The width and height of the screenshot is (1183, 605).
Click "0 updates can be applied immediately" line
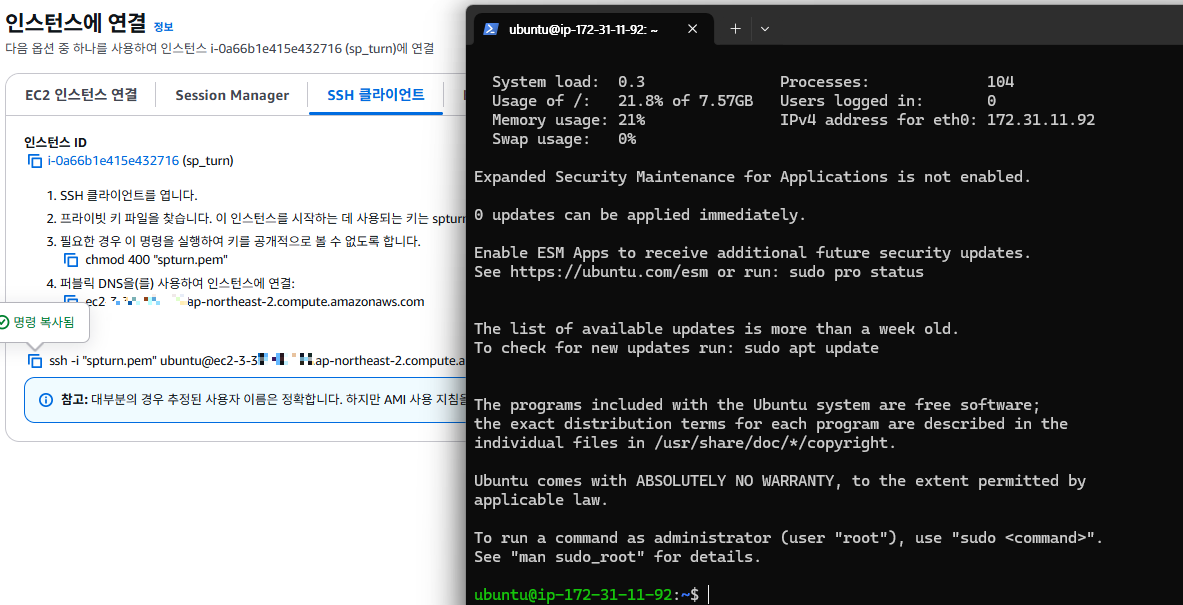pyautogui.click(x=640, y=215)
